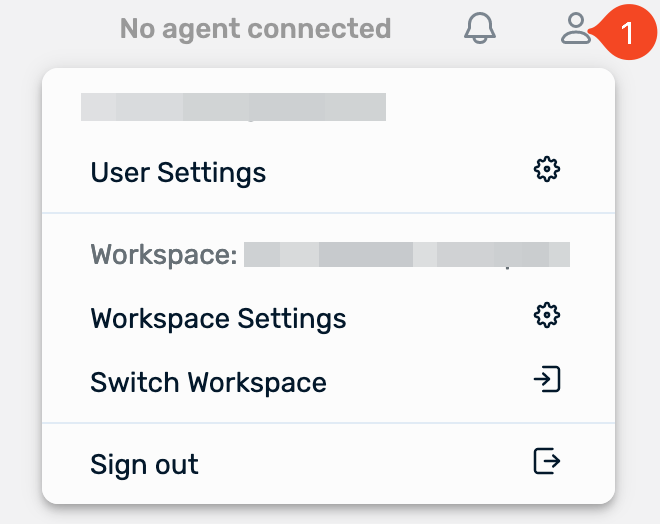The width and height of the screenshot is (660, 524).
Task: Click empty space right of the redacted username
Action: coord(490,106)
